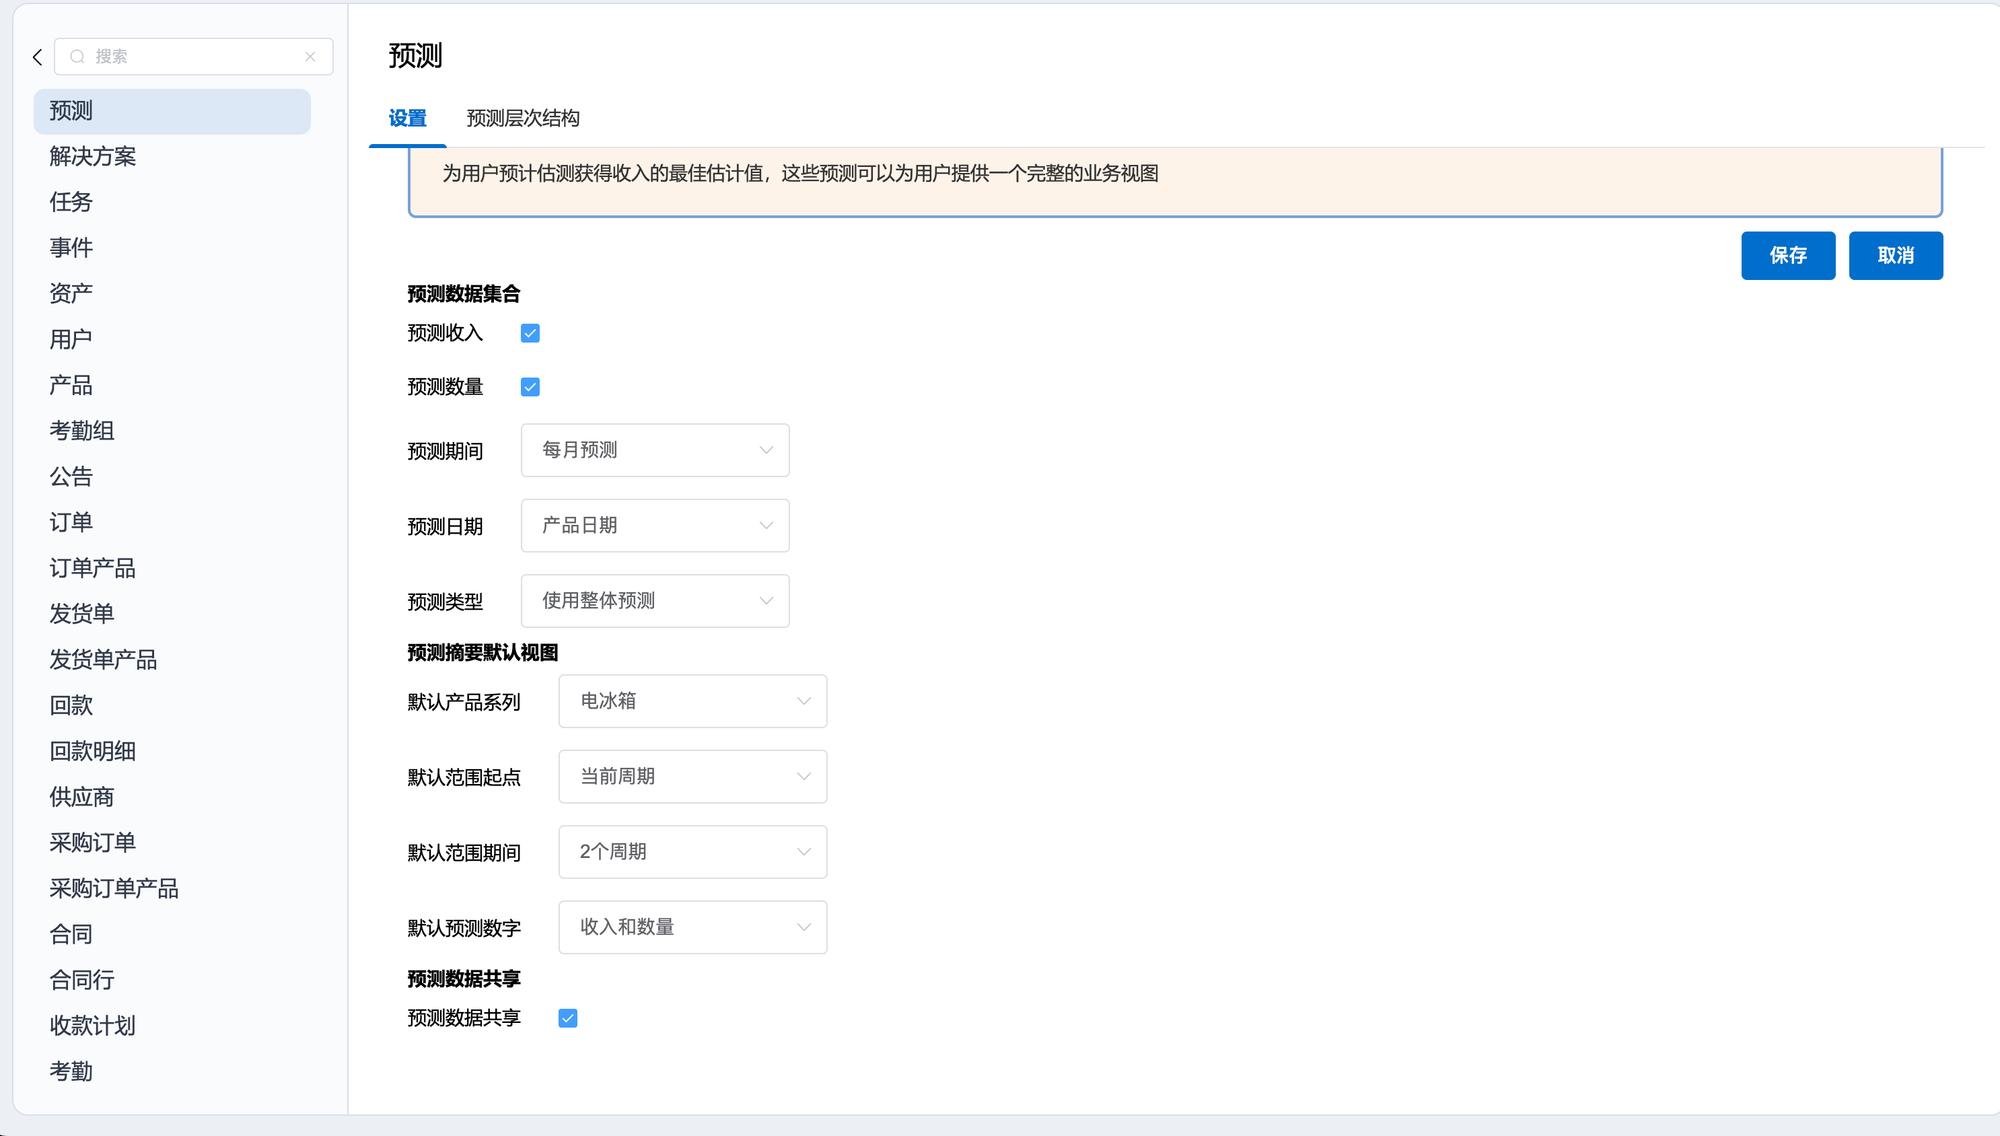
Task: Switch to the 预测层次结构 tab
Action: pyautogui.click(x=523, y=118)
